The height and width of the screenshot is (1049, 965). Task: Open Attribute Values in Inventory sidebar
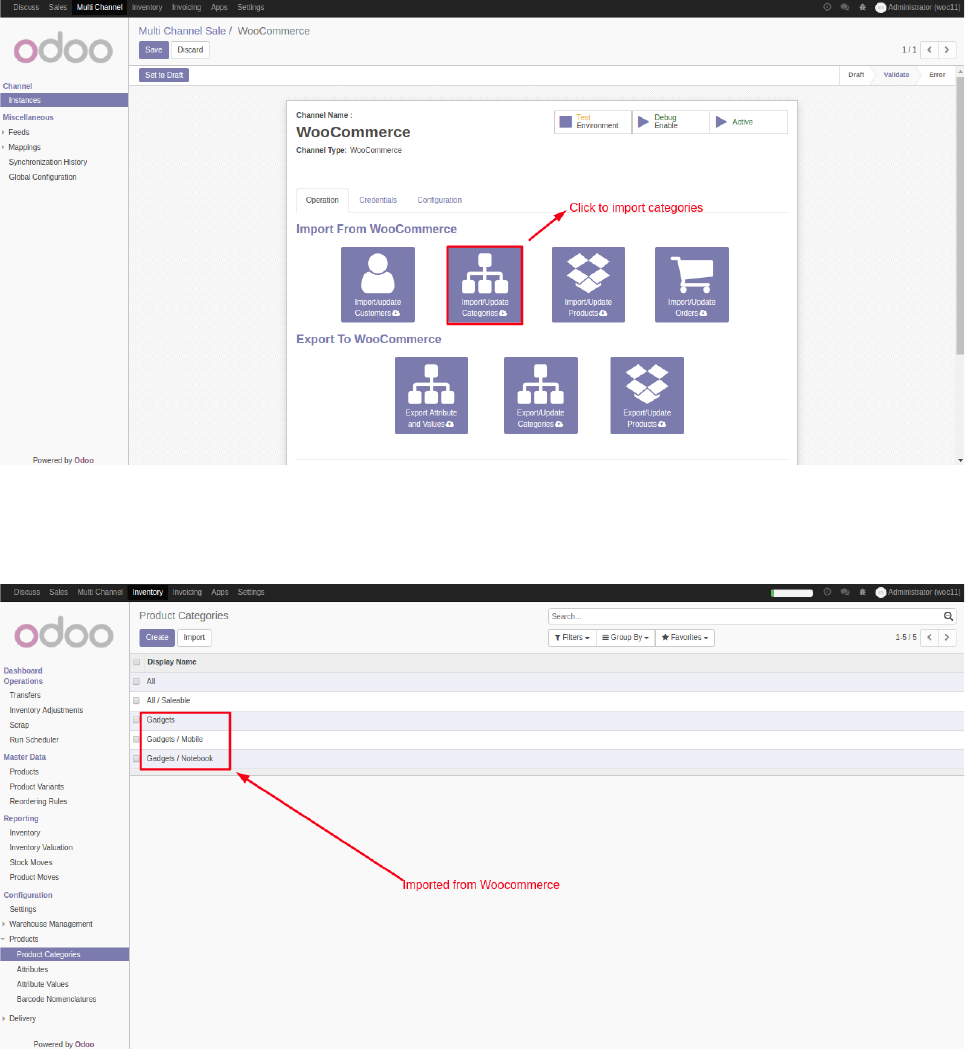(42, 984)
